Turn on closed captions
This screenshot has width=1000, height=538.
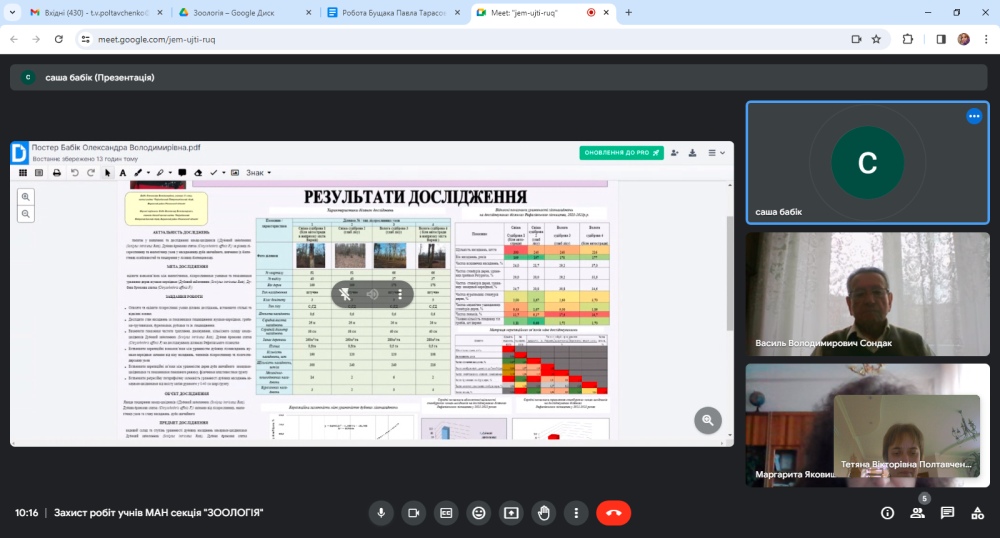446,513
